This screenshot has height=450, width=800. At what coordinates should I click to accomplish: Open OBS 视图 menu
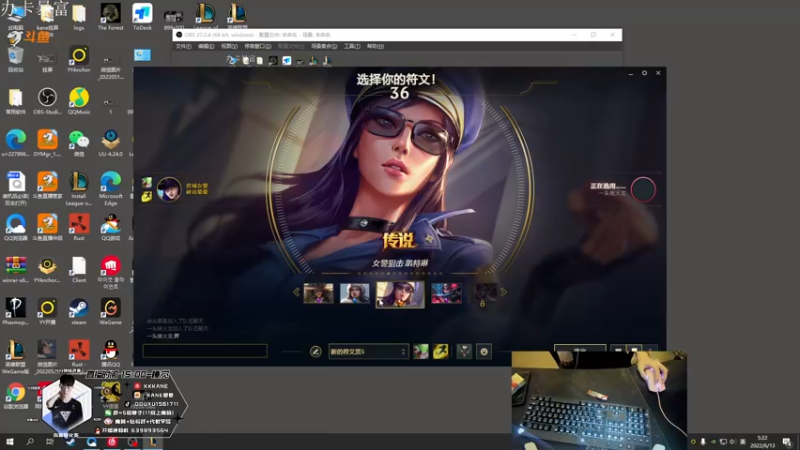click(229, 46)
